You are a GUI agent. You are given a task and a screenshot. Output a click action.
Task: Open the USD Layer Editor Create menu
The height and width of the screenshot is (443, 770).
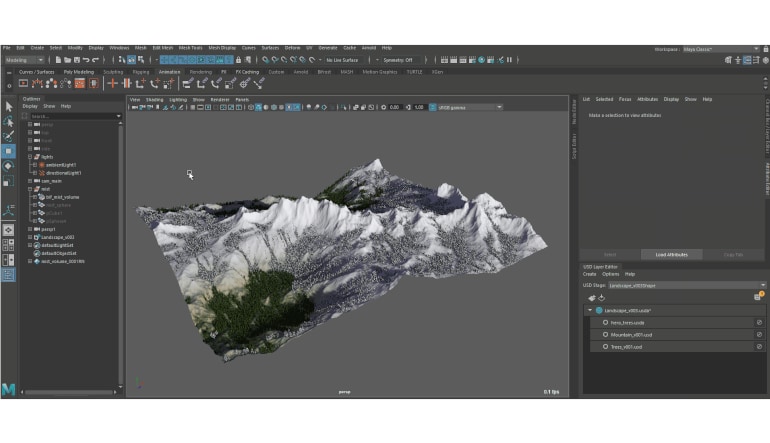(x=589, y=274)
